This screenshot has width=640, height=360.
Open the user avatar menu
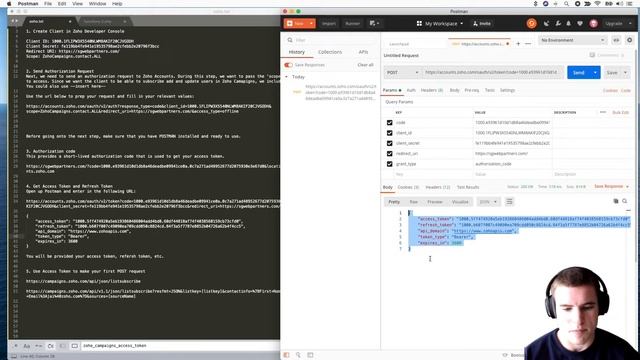[x=593, y=24]
